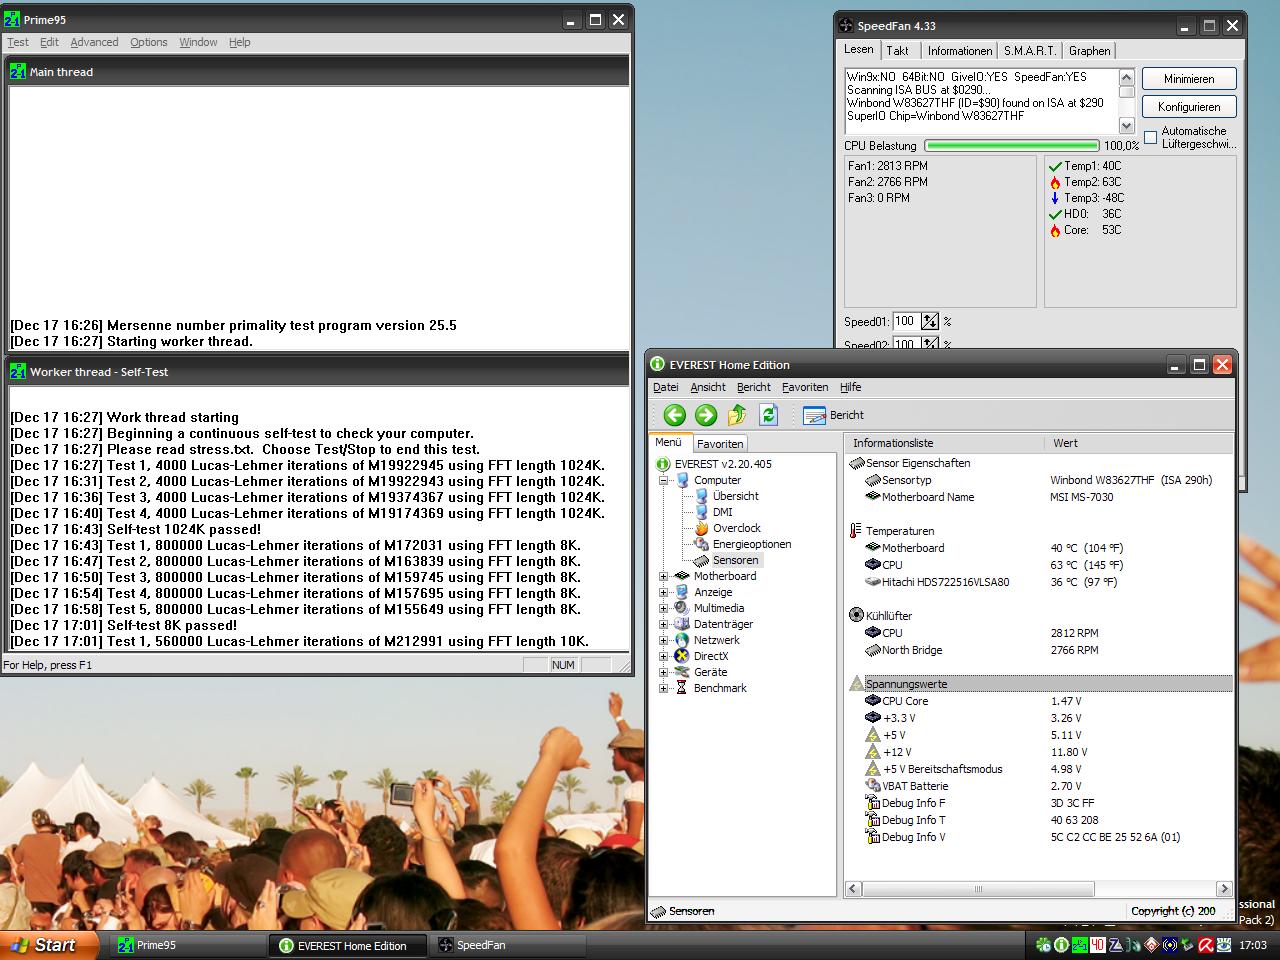This screenshot has height=960, width=1280.
Task: Expand Benchmark node in EVEREST tree
Action: click(x=663, y=688)
